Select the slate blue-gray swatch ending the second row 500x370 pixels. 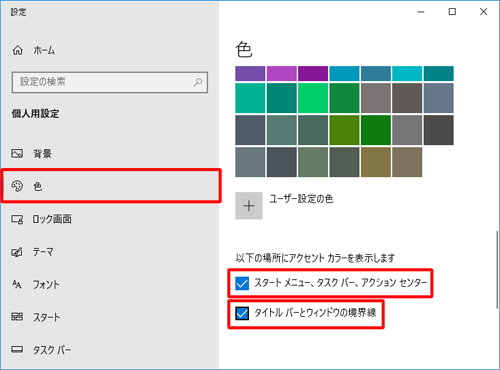(x=439, y=98)
